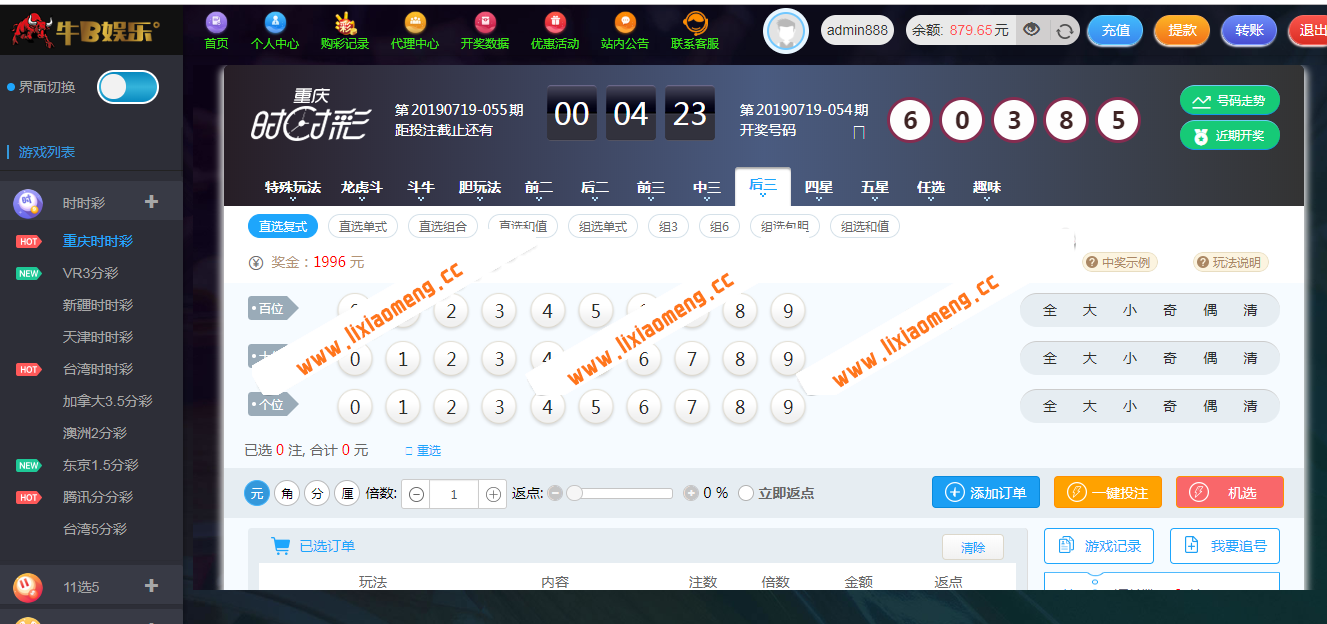Screen dimensions: 1327x624
Task: Click the 号码走势 number trends button
Action: pos(1228,101)
